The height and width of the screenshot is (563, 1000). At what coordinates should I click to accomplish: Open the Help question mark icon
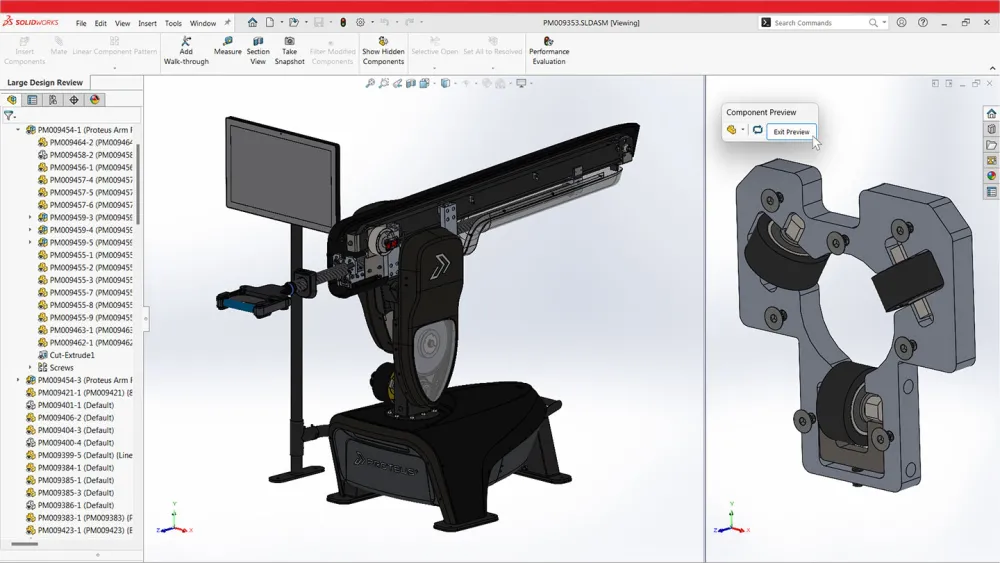point(923,22)
